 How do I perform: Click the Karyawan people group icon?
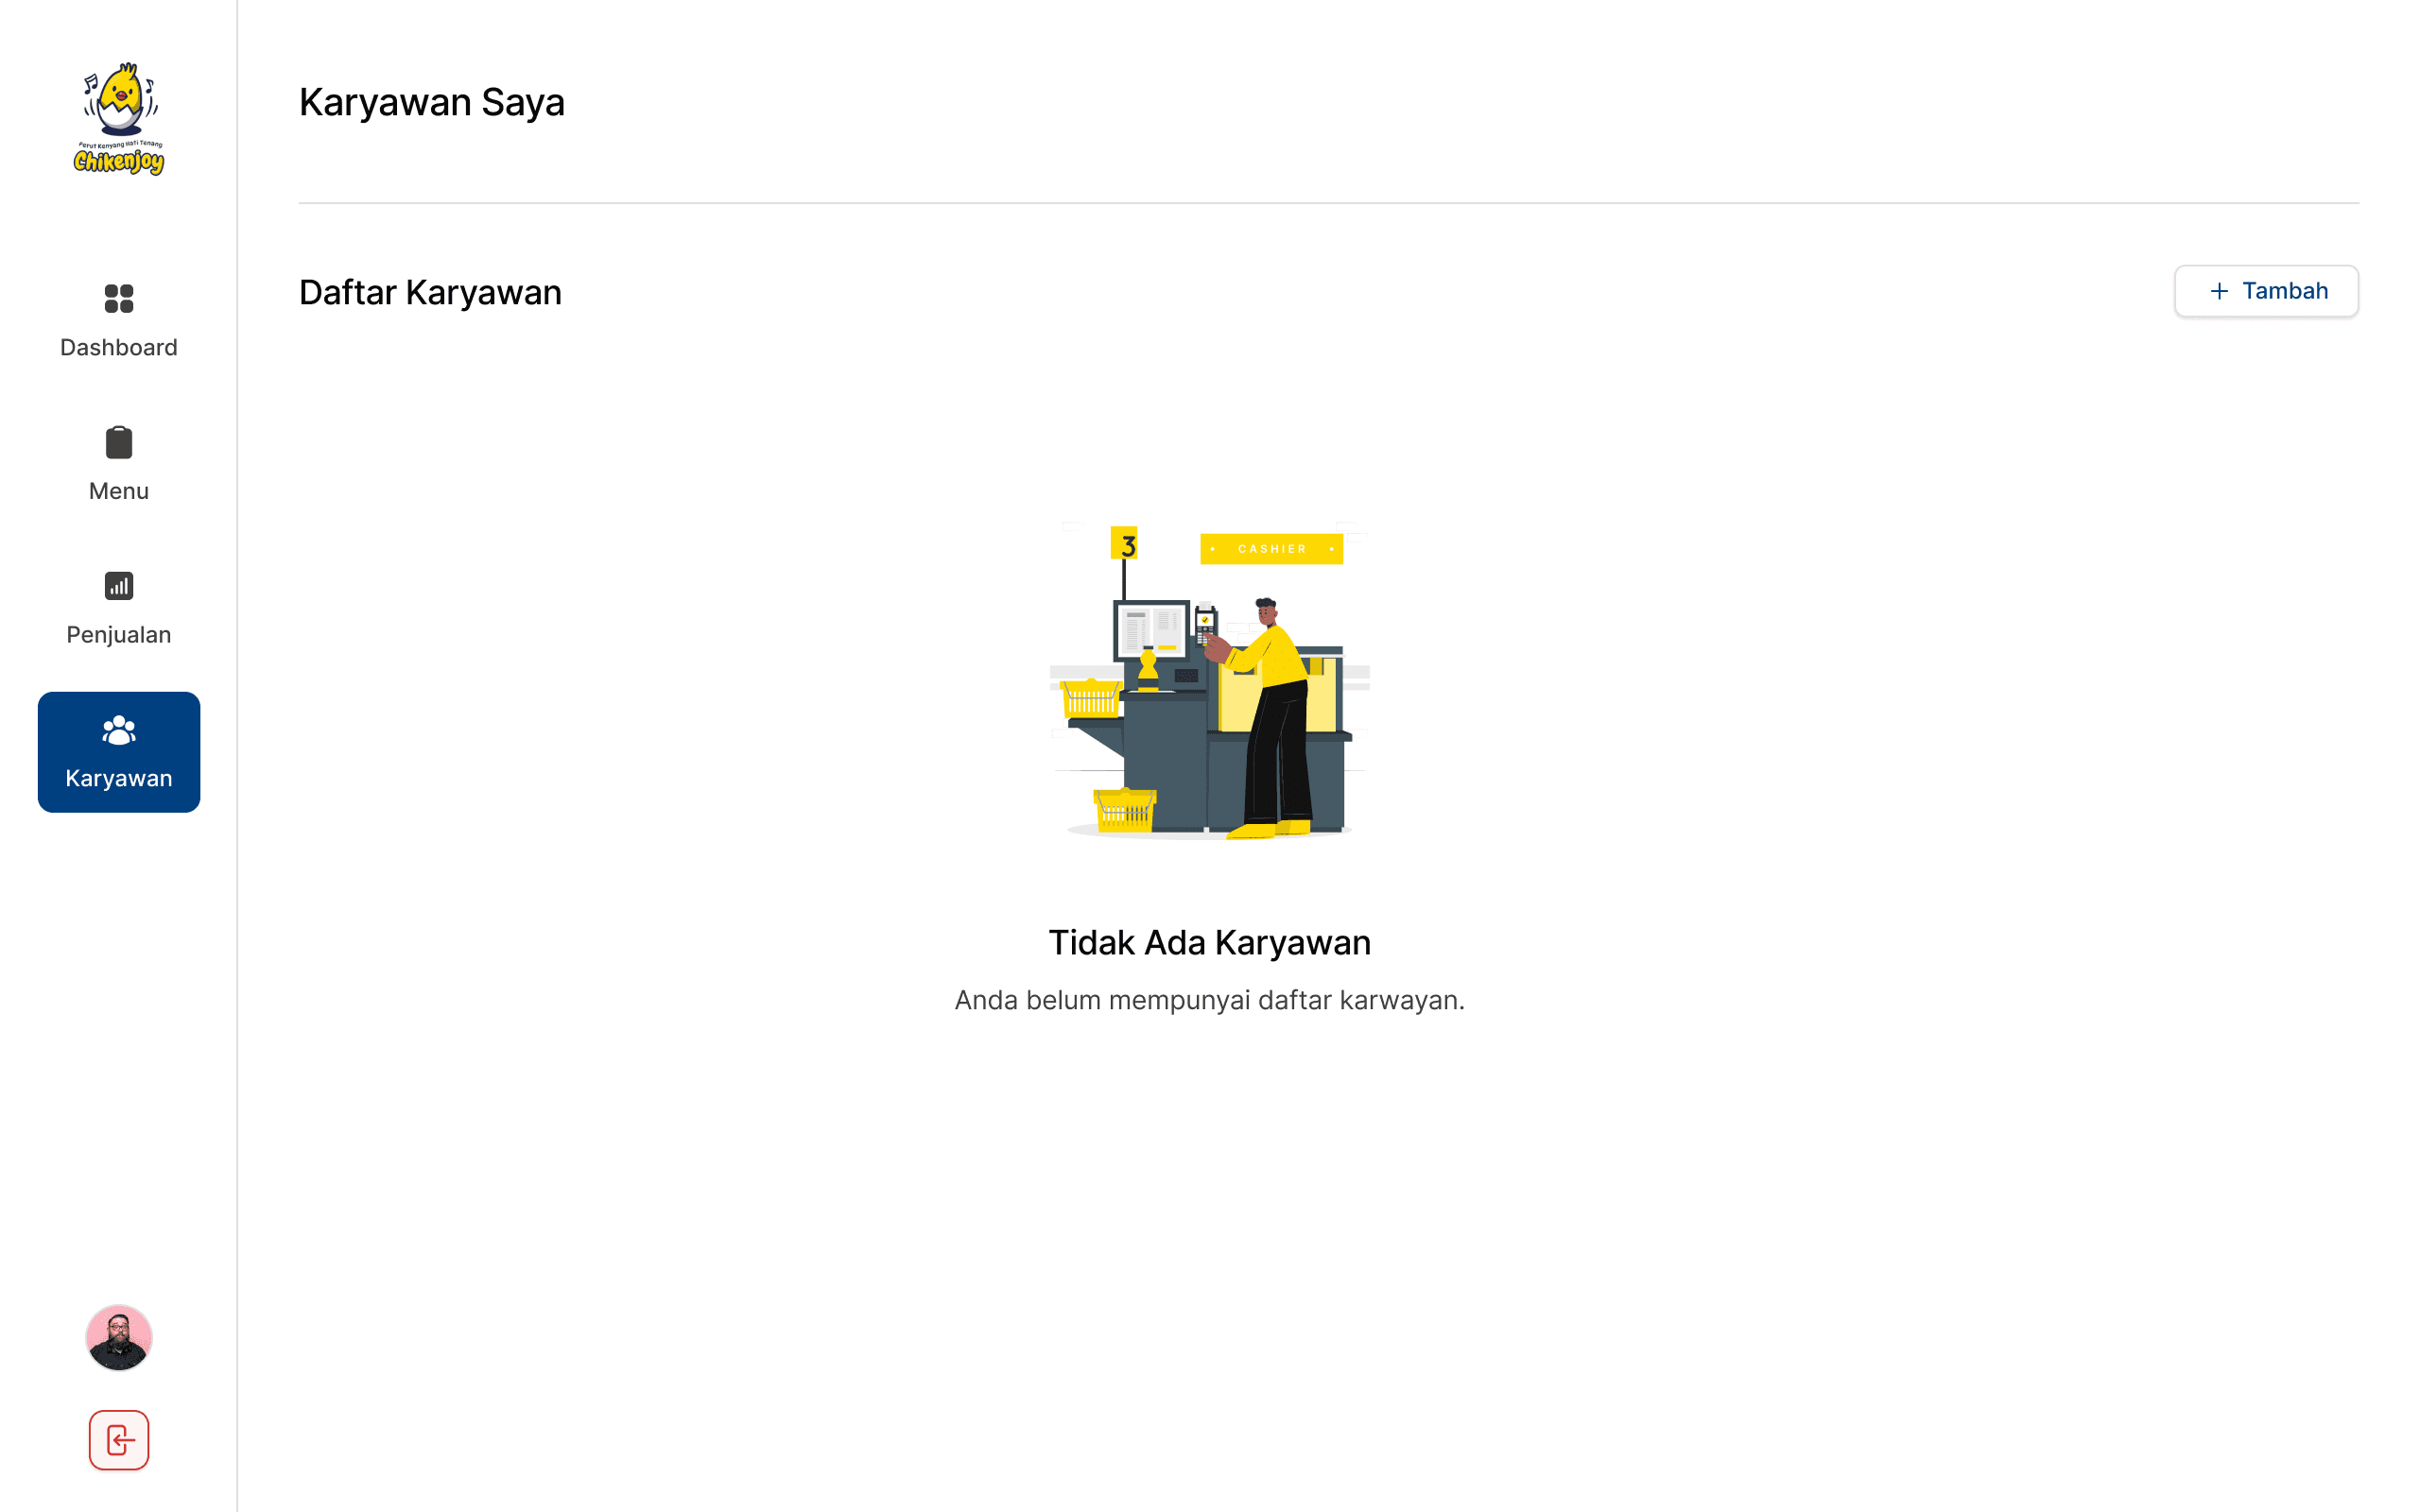point(119,730)
